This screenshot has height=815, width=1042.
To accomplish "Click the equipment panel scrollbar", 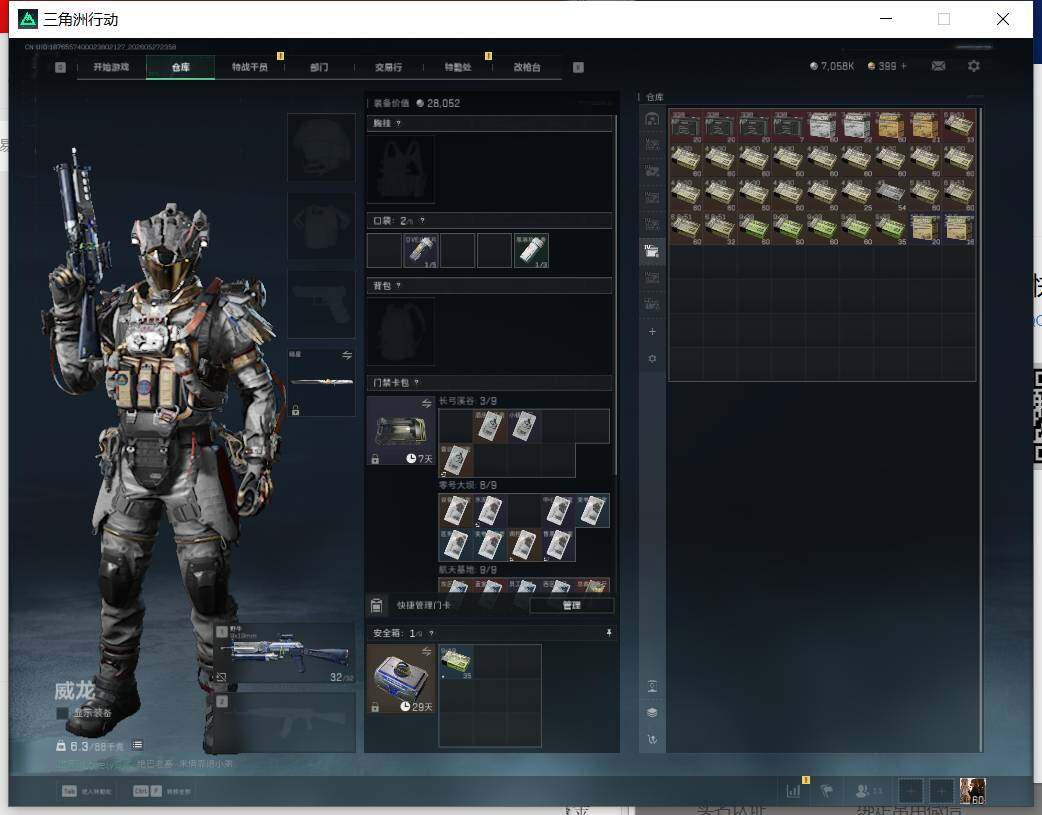I will 616,296.
